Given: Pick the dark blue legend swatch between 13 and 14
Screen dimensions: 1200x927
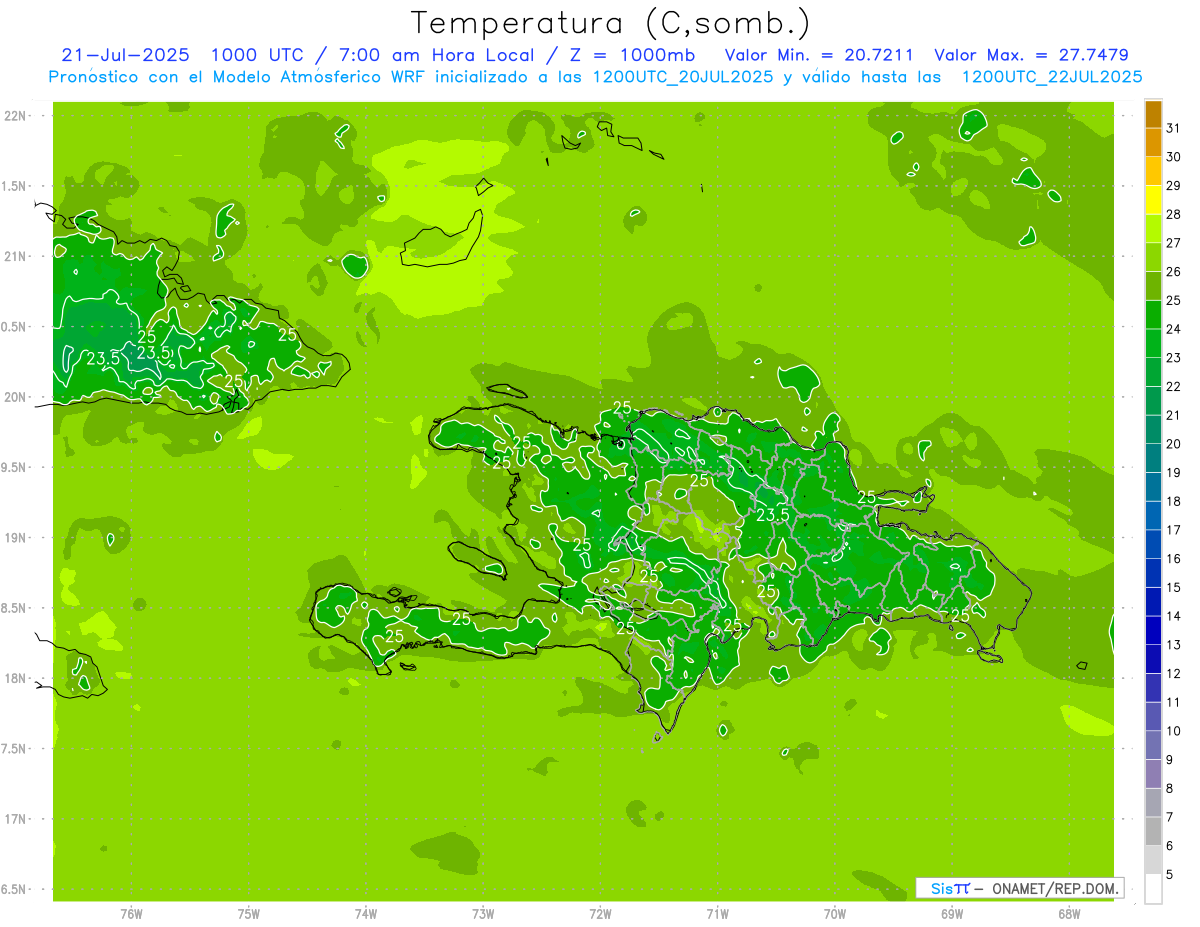Looking at the screenshot, I should [x=1153, y=630].
